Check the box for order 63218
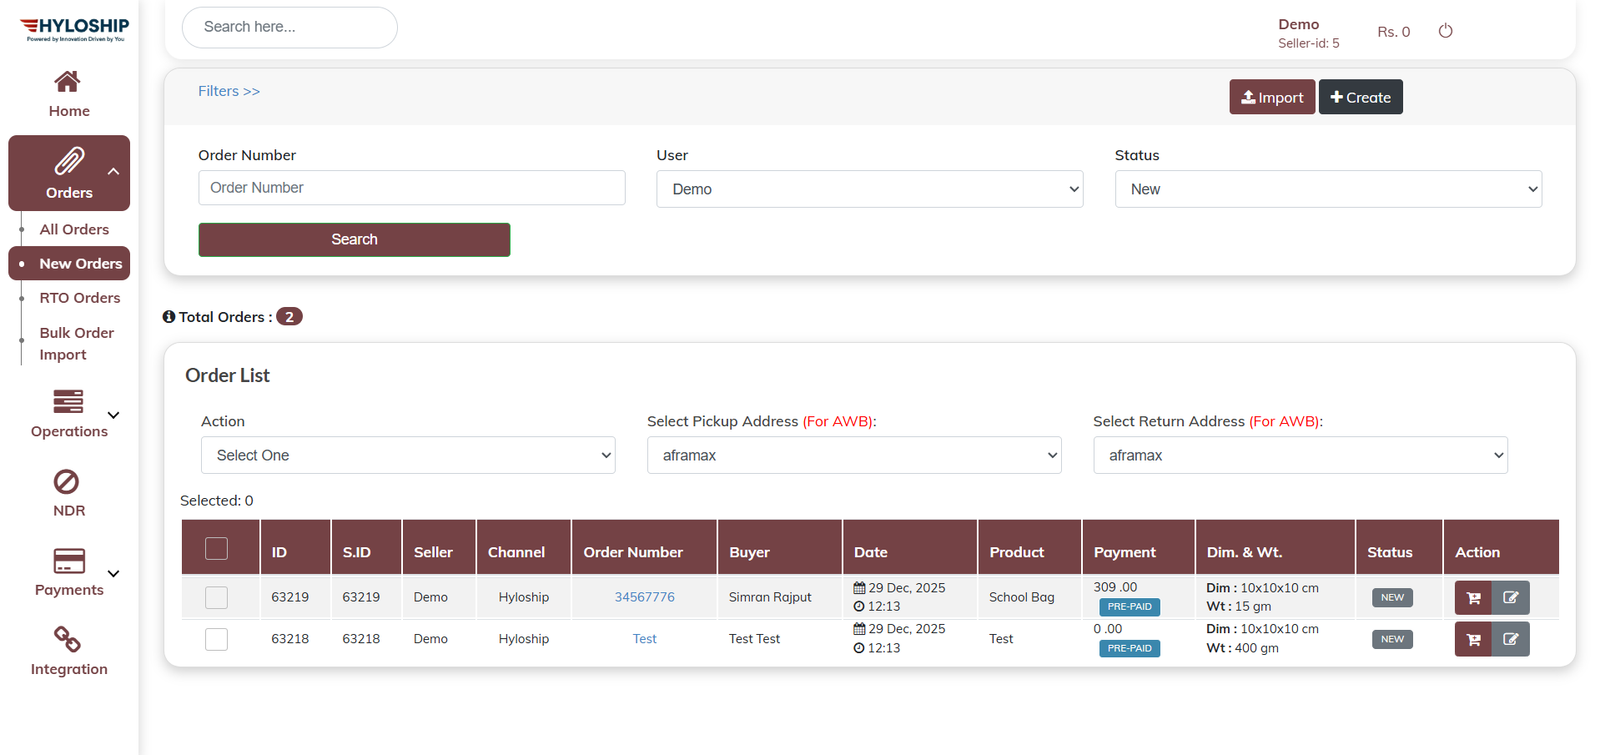1600x755 pixels. click(216, 639)
